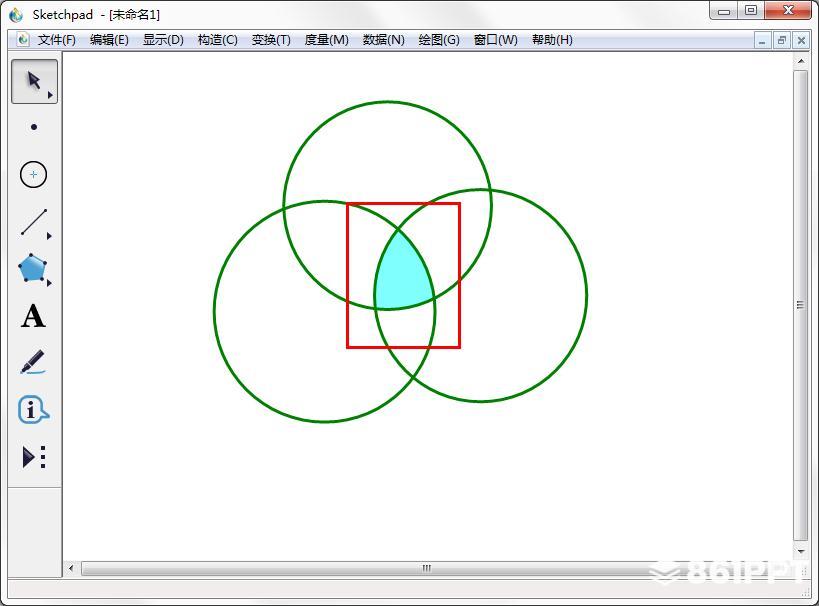Click the vertical scrollbar up arrow
Image resolution: width=819 pixels, height=606 pixels.
pos(801,62)
